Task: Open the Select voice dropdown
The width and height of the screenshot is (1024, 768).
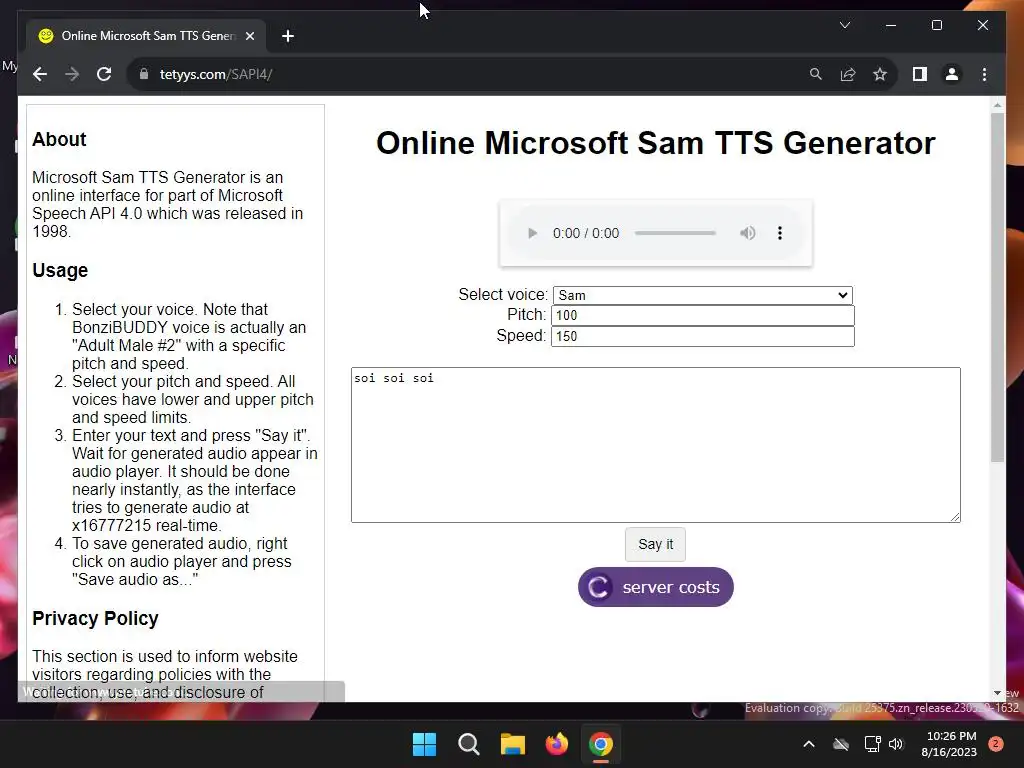Action: point(703,295)
